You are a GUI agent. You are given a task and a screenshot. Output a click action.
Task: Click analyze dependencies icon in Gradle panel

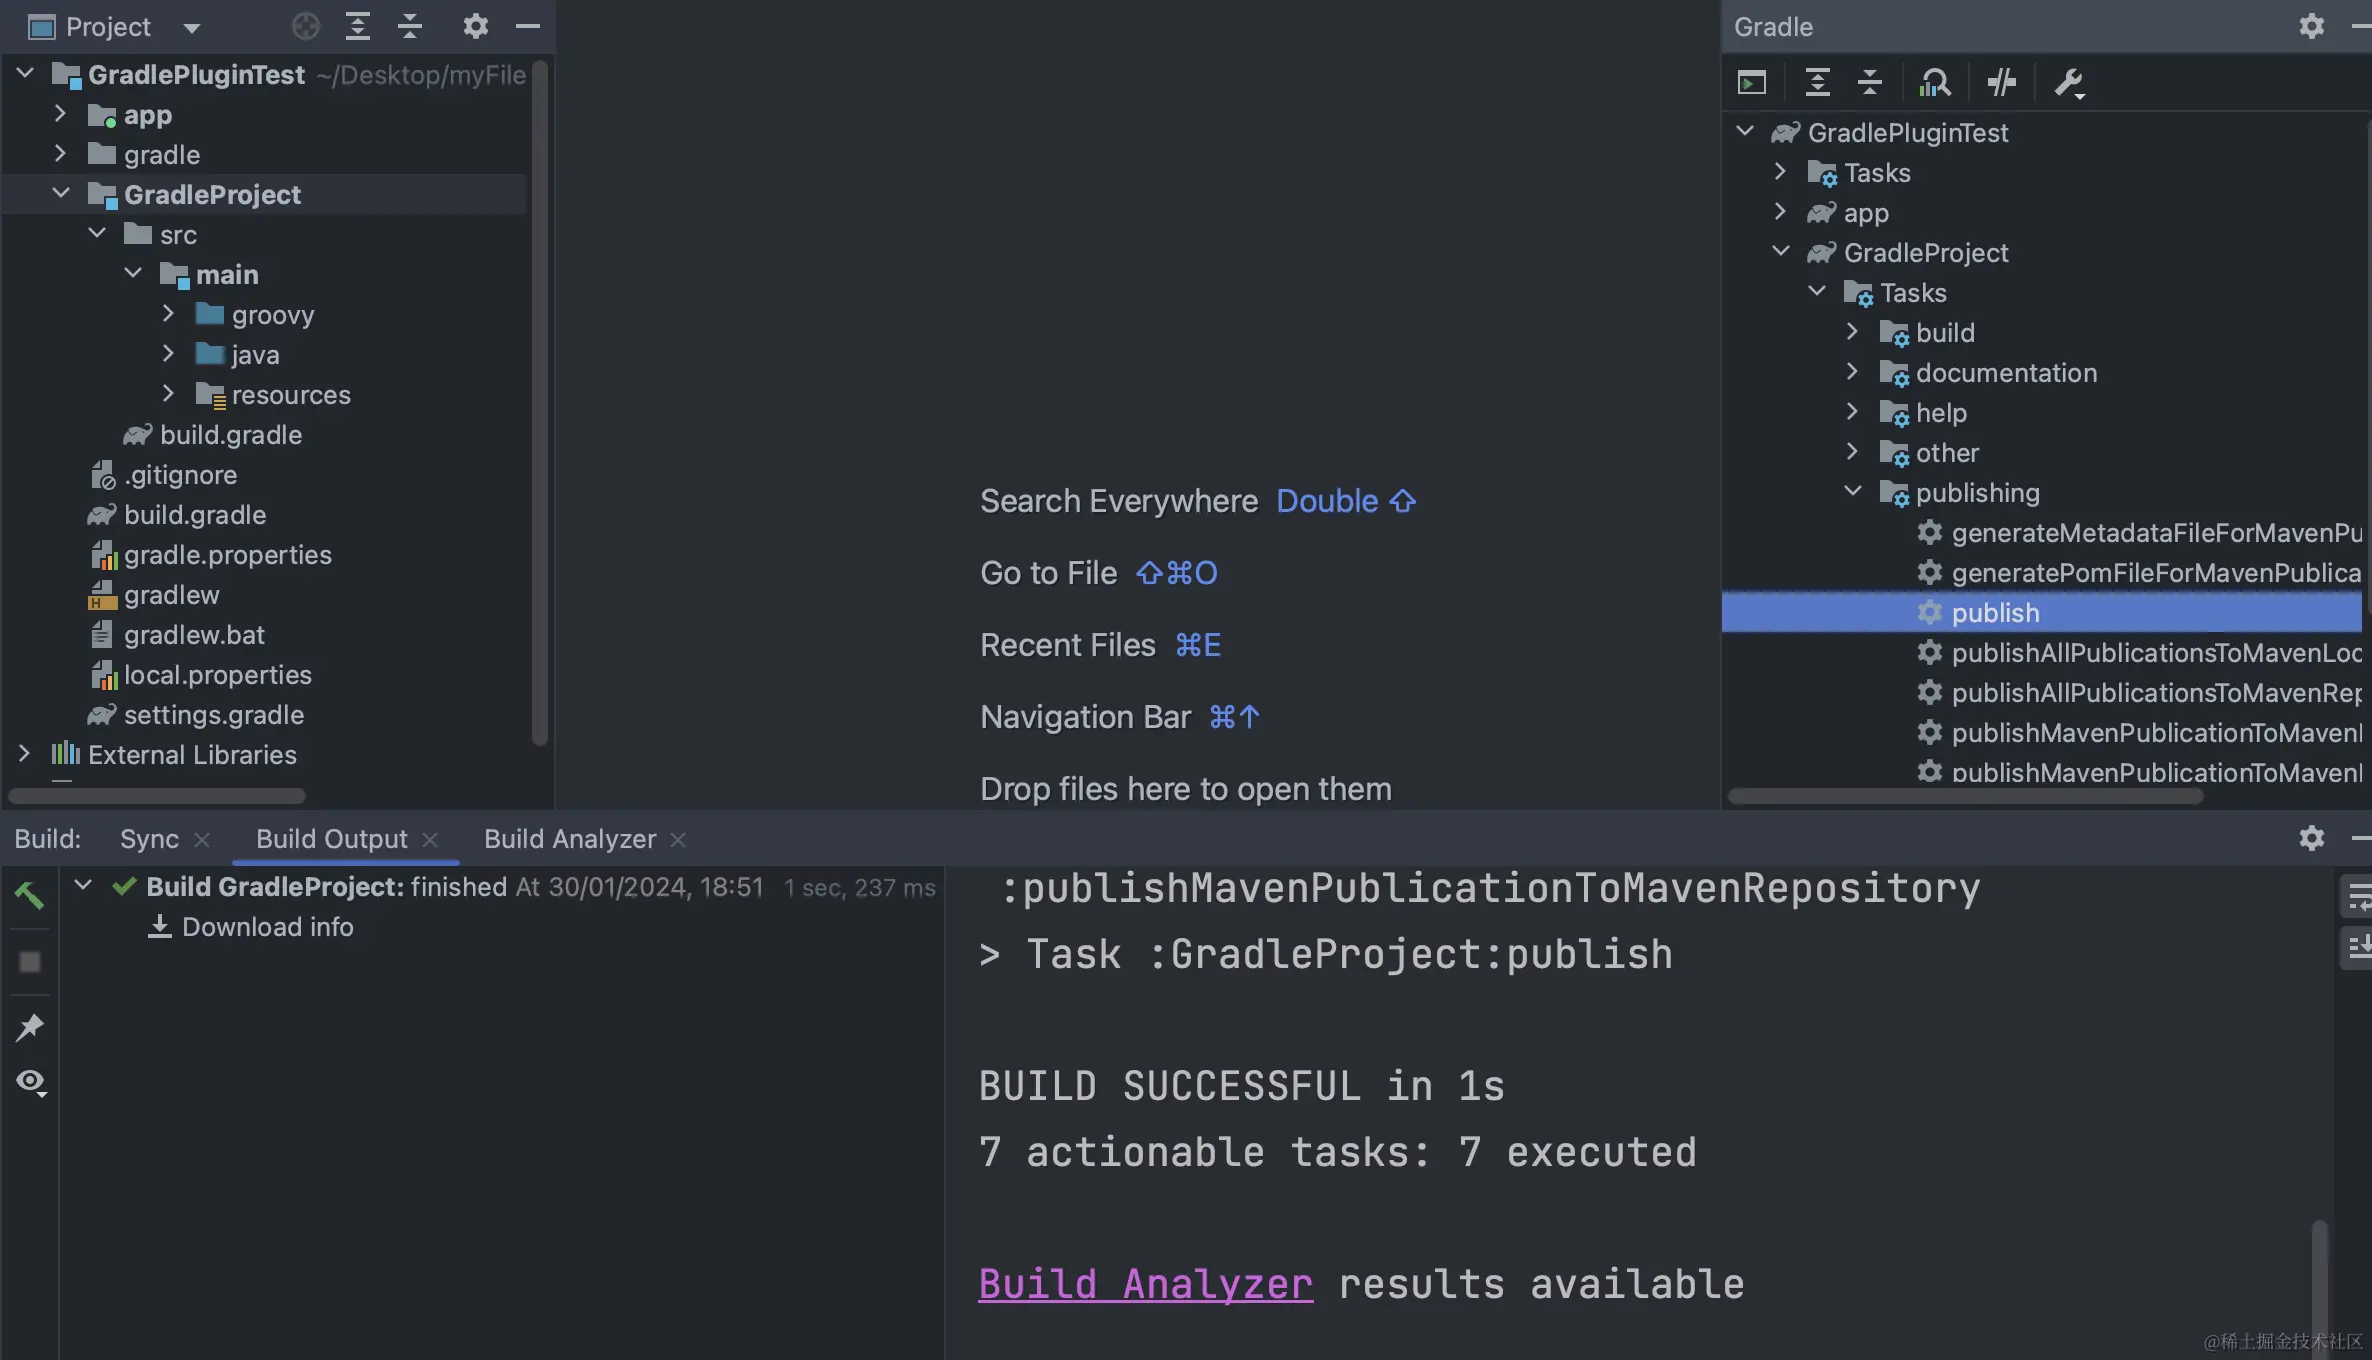(1935, 83)
